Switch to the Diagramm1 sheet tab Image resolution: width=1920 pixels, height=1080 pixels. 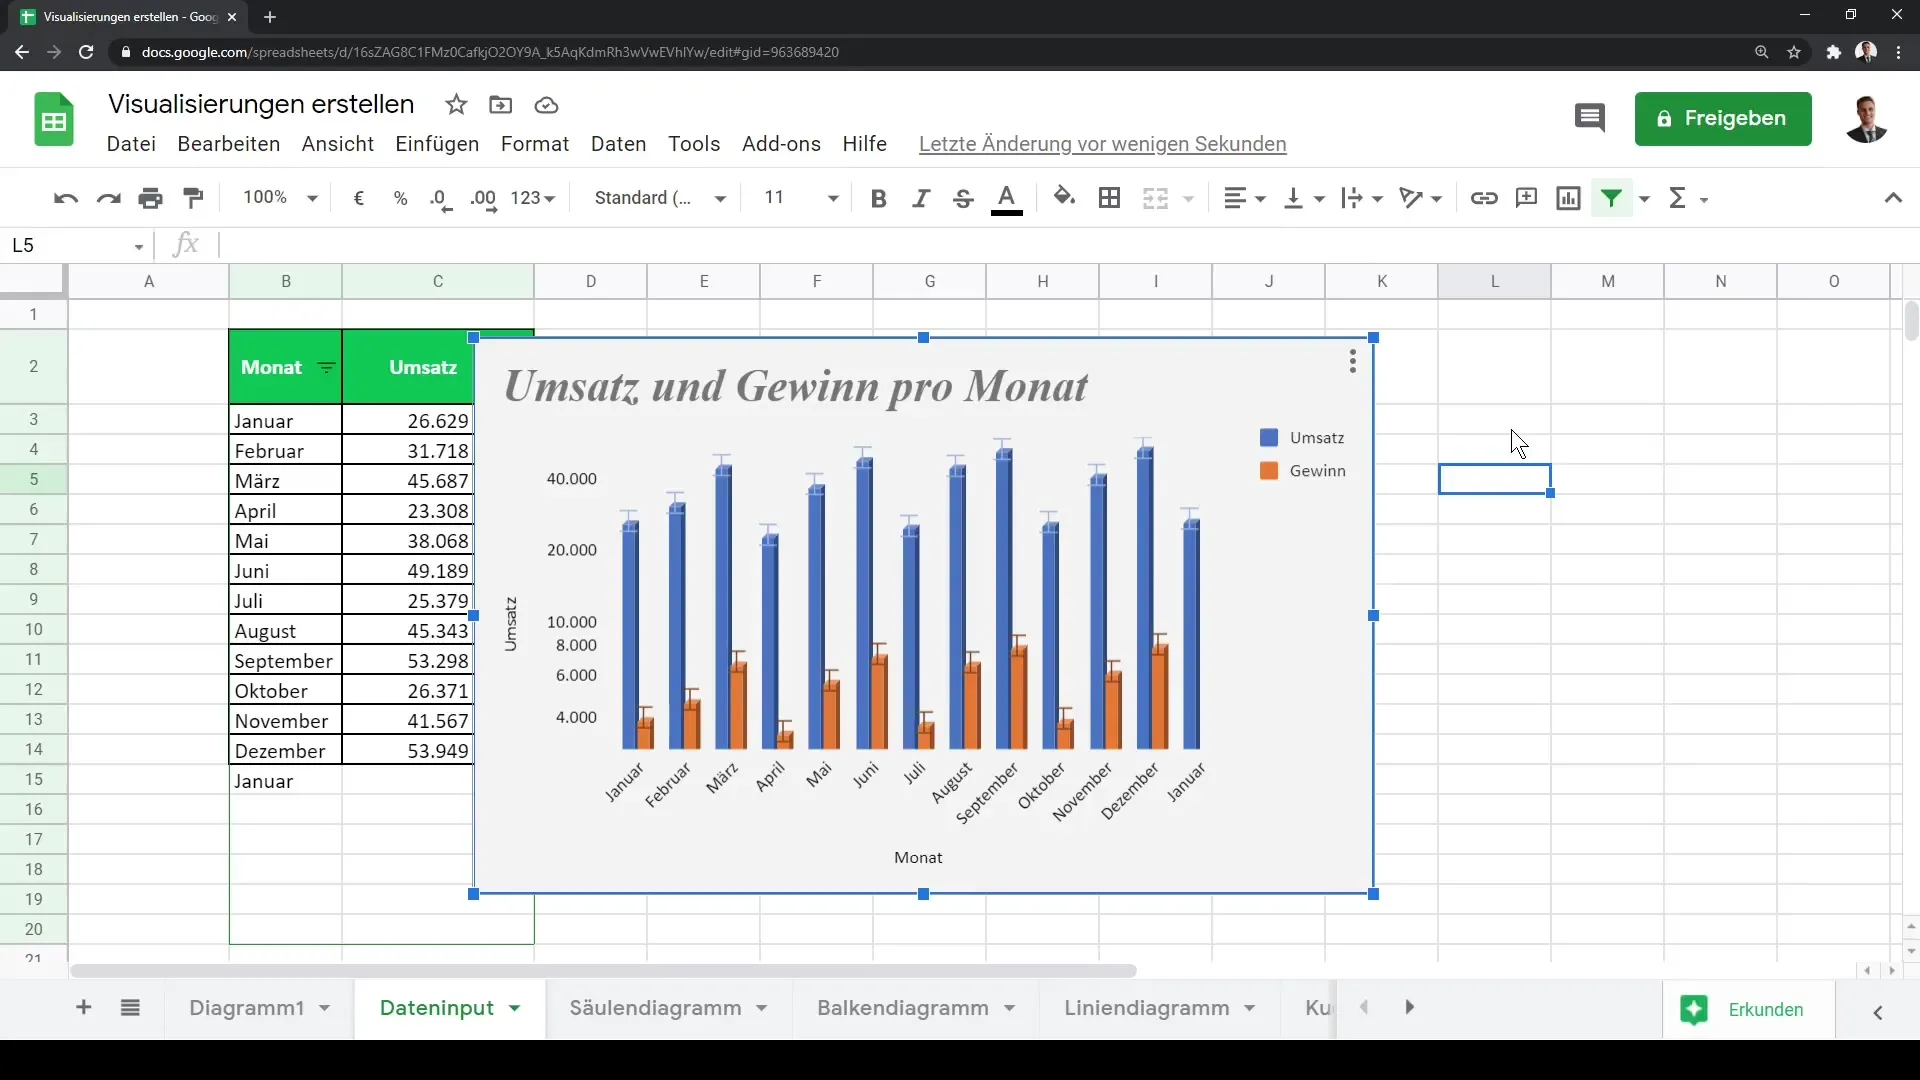[246, 1008]
